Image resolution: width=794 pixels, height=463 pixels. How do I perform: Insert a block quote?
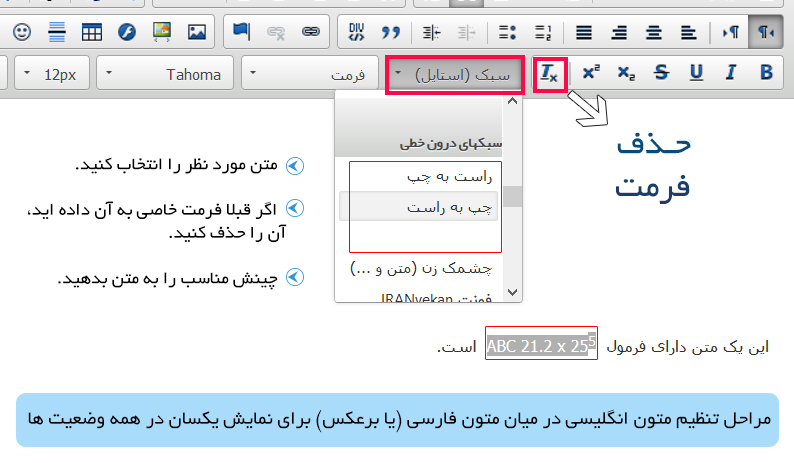pos(390,31)
